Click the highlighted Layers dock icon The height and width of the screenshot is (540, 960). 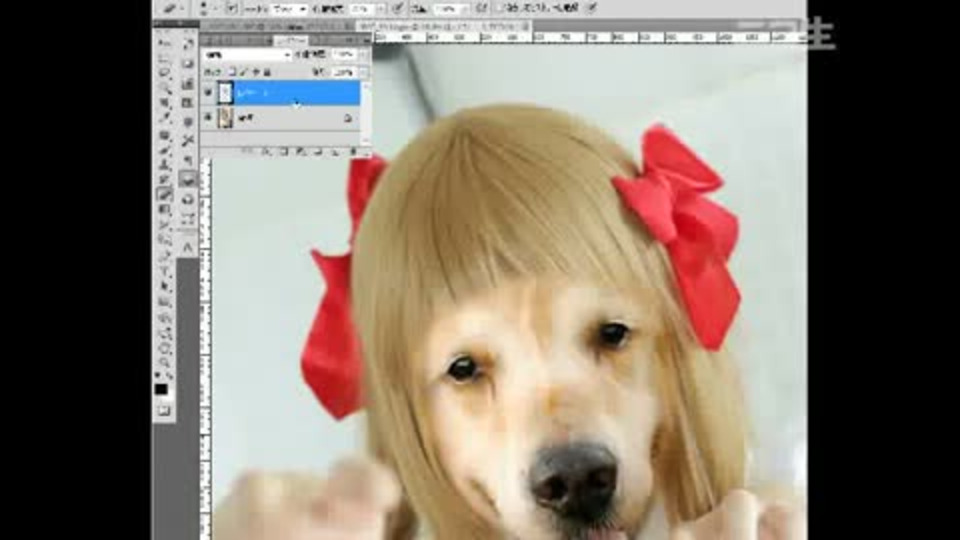(x=188, y=179)
